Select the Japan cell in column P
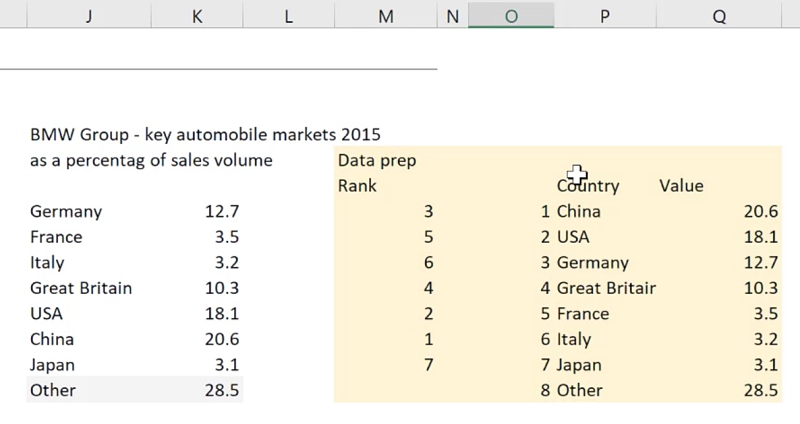Screen dimensions: 800x424 [580, 365]
